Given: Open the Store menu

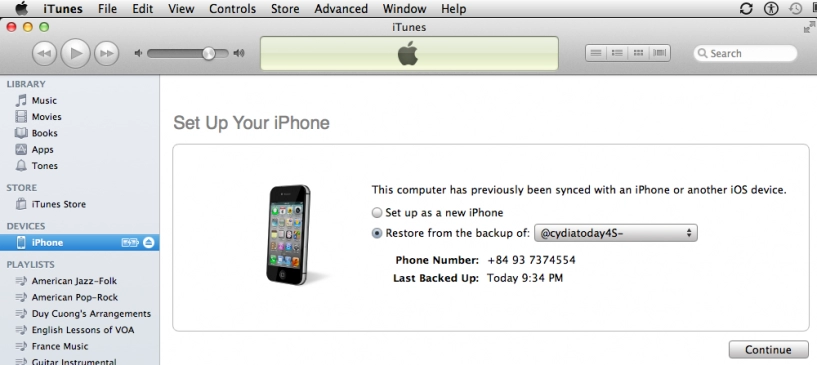Looking at the screenshot, I should point(285,9).
